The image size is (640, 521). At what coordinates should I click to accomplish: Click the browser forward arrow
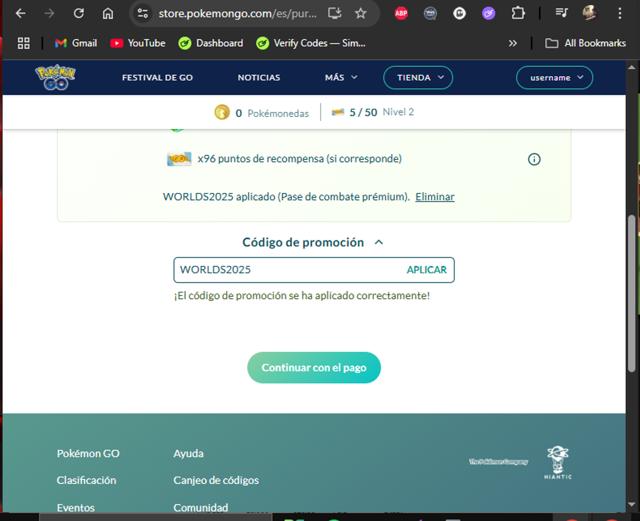pyautogui.click(x=49, y=13)
